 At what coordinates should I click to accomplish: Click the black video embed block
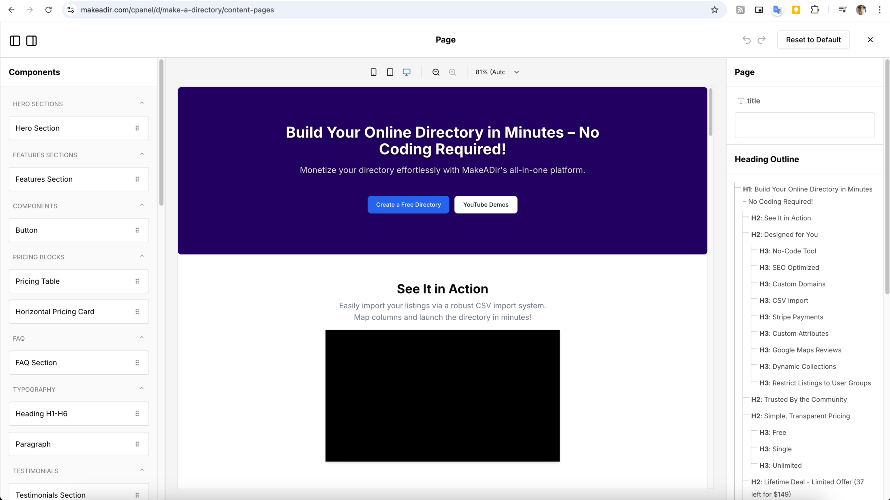coord(442,396)
